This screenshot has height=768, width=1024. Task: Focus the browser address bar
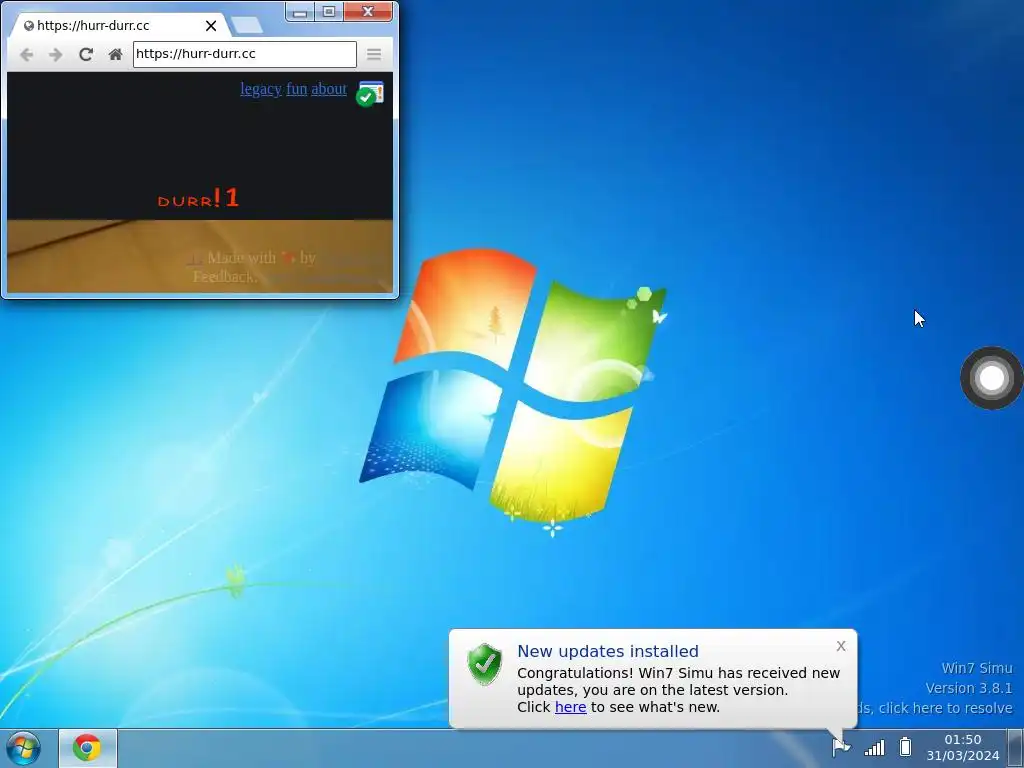click(x=245, y=54)
